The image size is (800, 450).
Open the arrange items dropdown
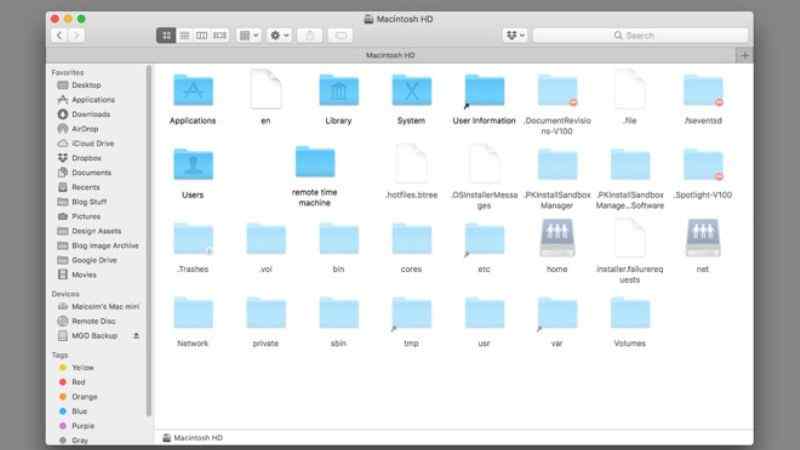coord(249,35)
